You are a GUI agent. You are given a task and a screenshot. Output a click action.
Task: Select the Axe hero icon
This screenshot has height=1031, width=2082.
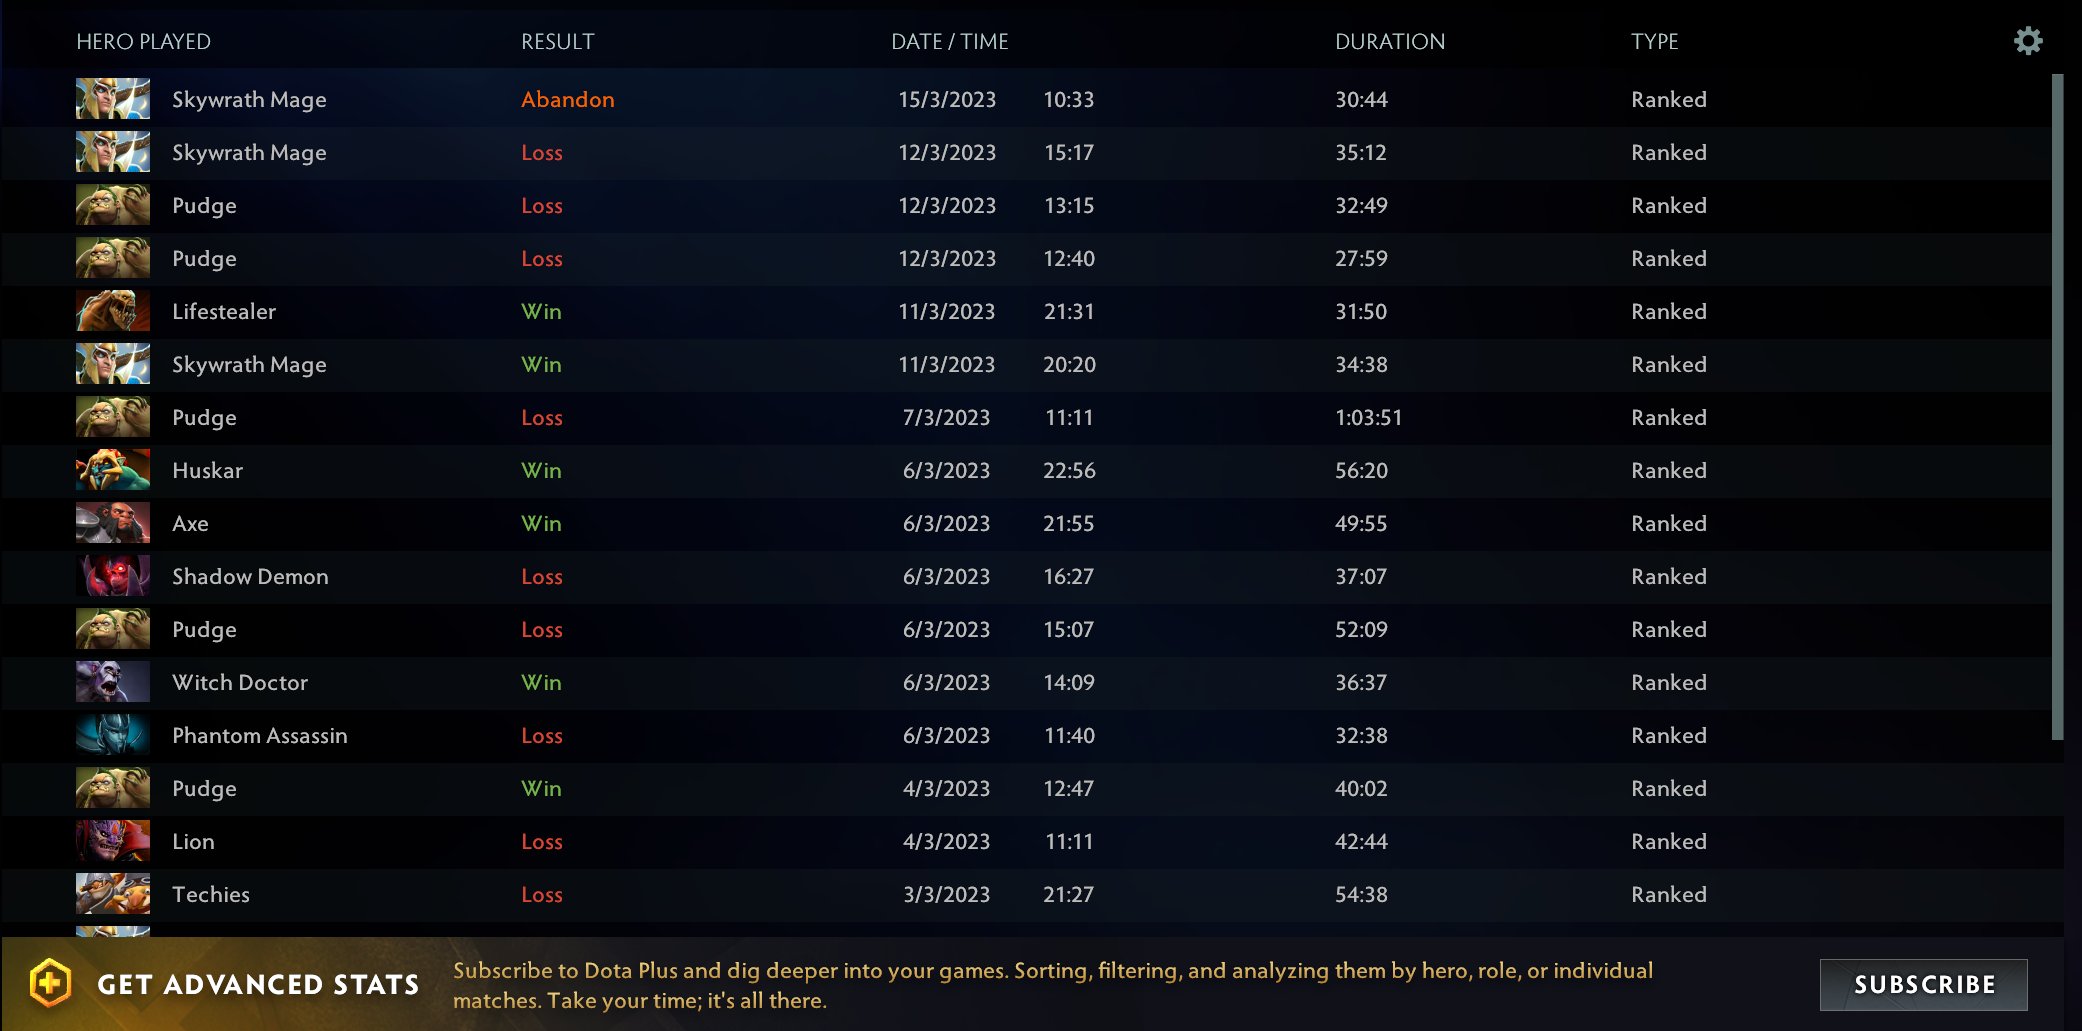click(x=112, y=523)
